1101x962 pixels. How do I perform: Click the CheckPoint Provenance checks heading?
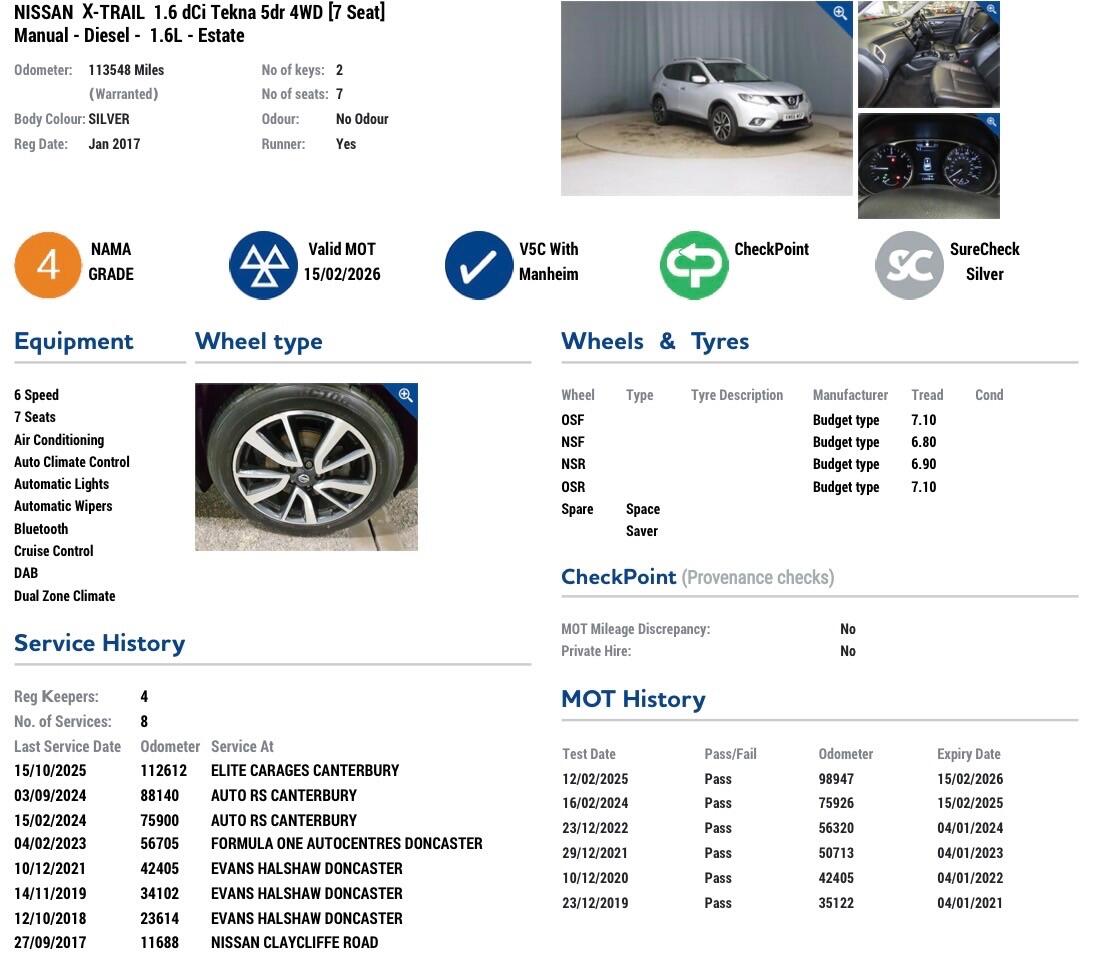[697, 577]
